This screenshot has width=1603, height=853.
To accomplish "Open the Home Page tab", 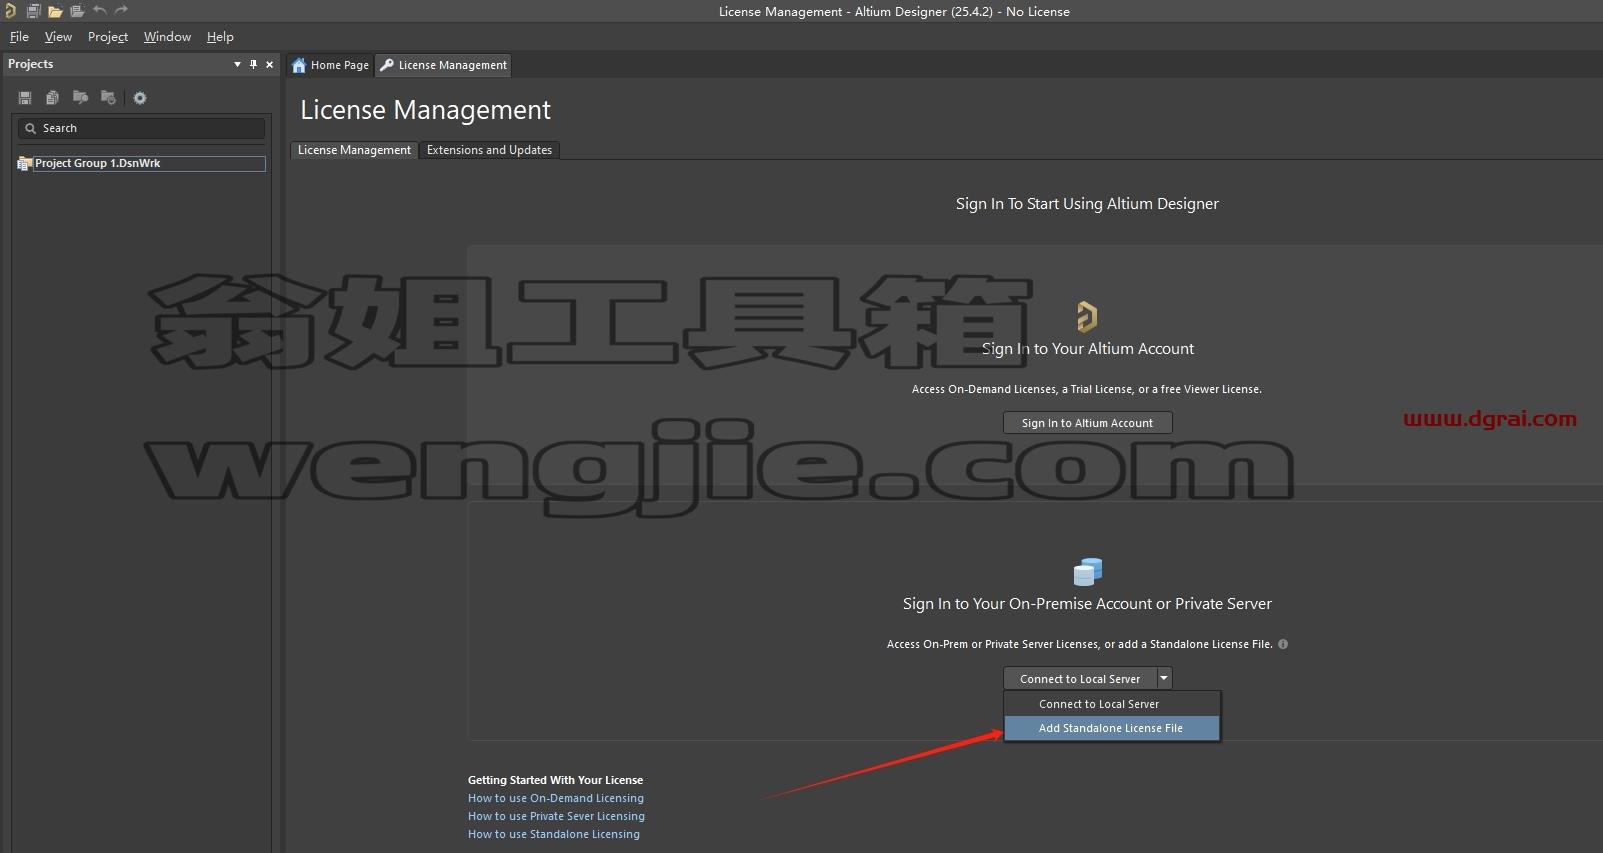I will (330, 65).
